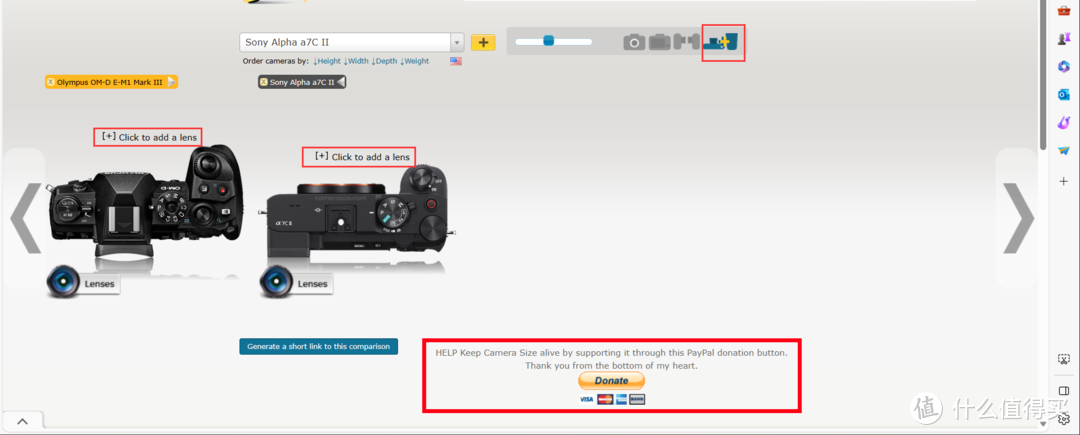Go to previous cameras with left arrow

point(25,218)
